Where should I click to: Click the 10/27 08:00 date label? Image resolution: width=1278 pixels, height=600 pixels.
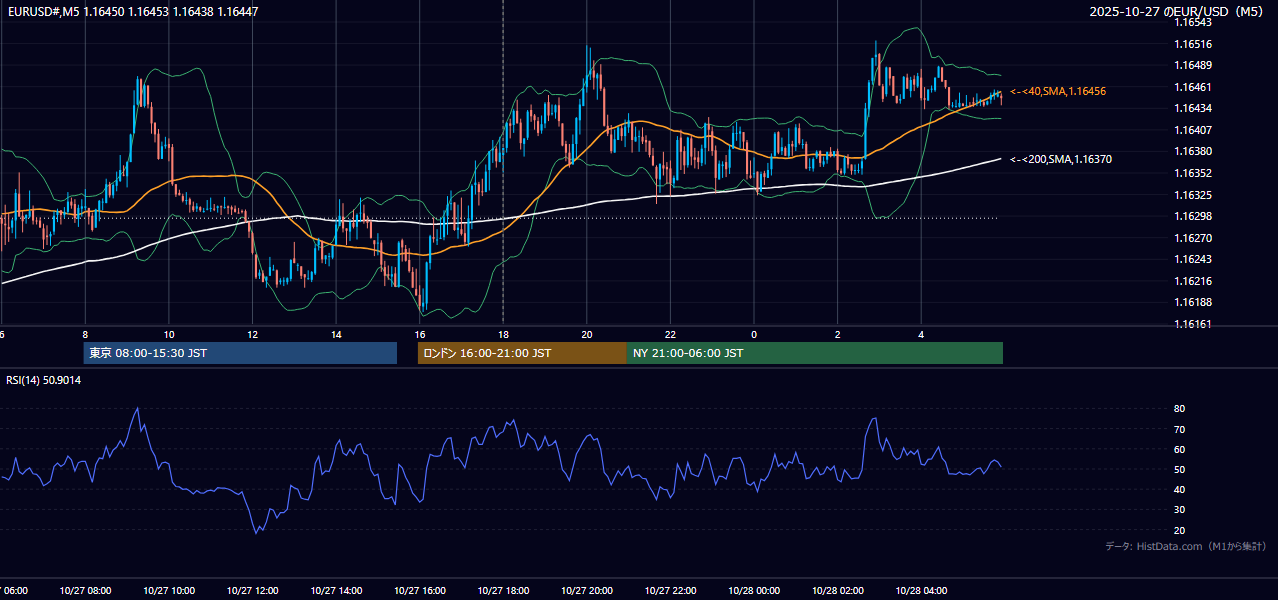click(x=85, y=591)
